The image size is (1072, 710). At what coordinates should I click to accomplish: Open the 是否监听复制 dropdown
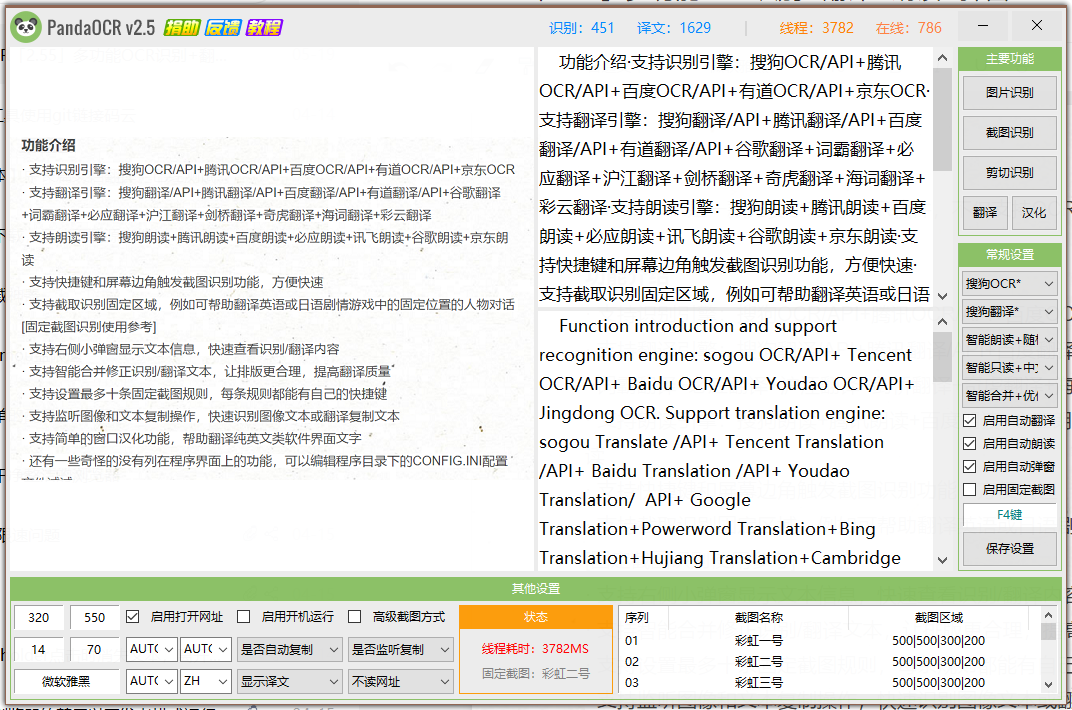click(400, 649)
